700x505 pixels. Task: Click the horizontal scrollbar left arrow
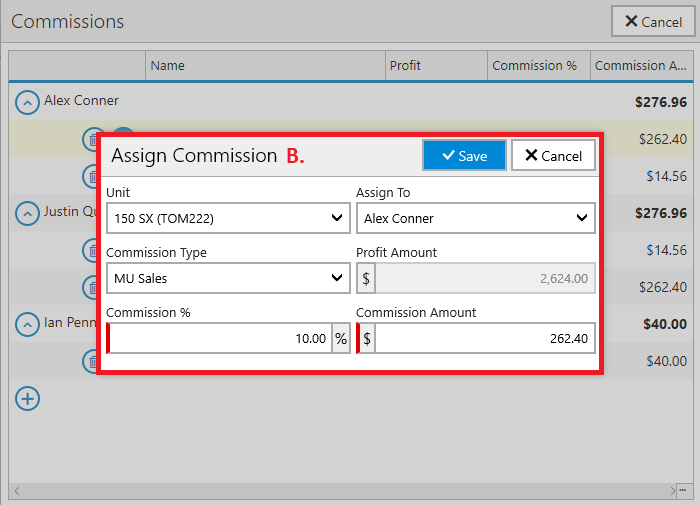click(17, 491)
